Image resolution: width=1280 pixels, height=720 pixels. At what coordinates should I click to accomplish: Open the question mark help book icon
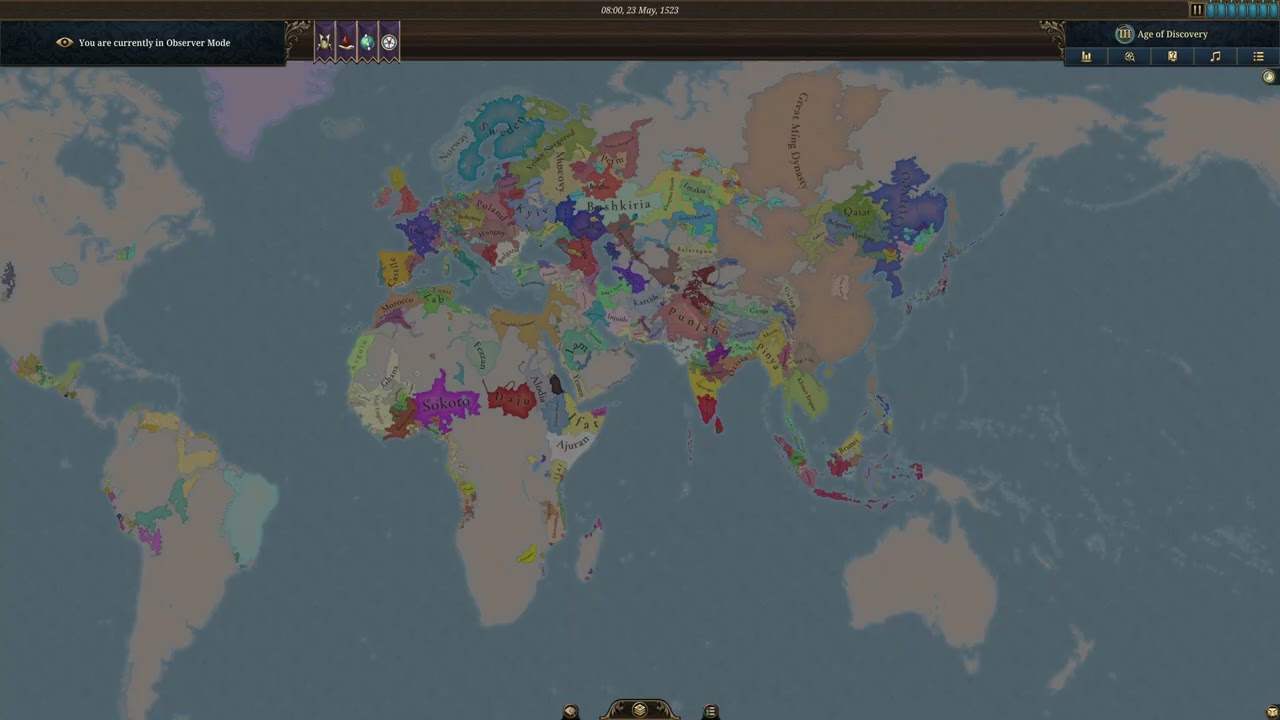tap(1172, 57)
